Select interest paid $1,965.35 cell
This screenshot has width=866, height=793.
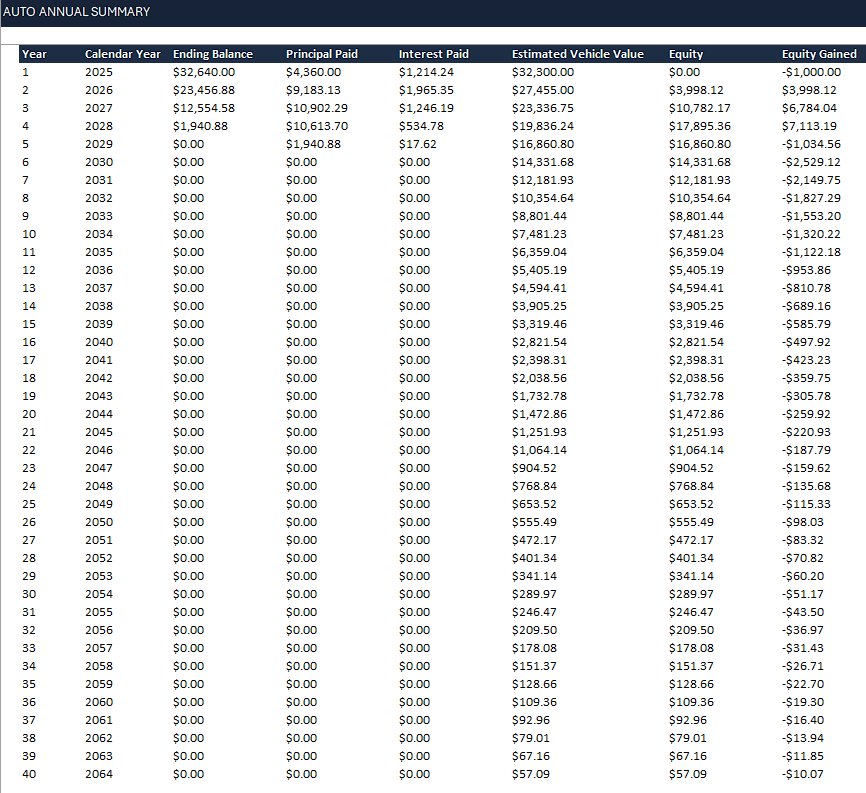[x=426, y=90]
